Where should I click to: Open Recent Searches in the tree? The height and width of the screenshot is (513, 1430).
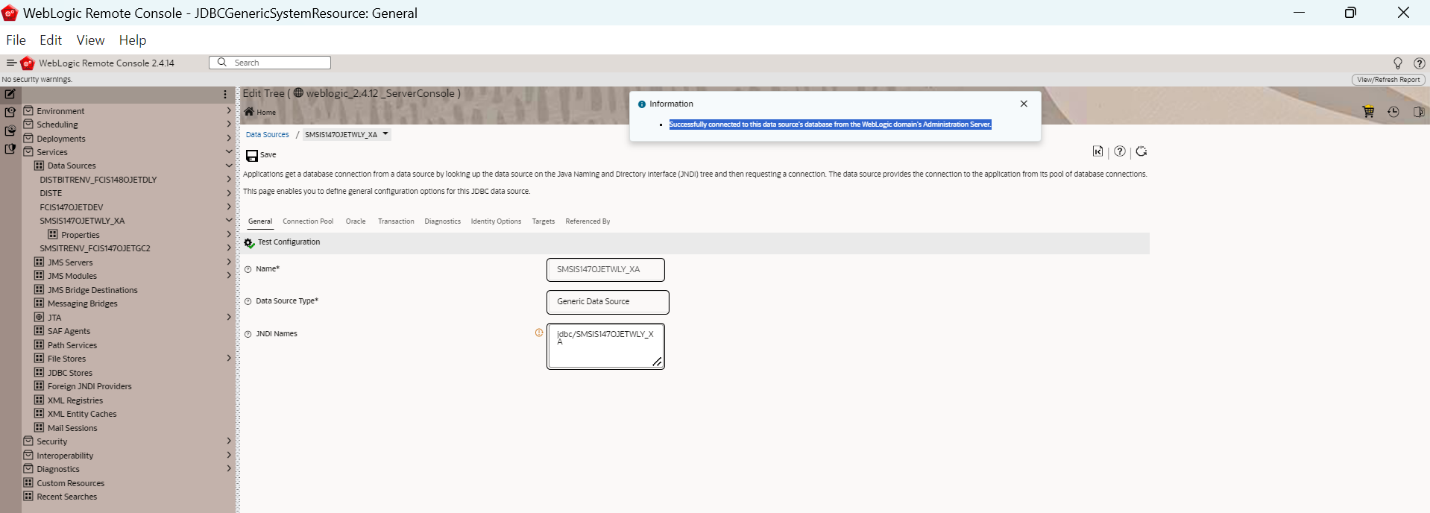[67, 497]
